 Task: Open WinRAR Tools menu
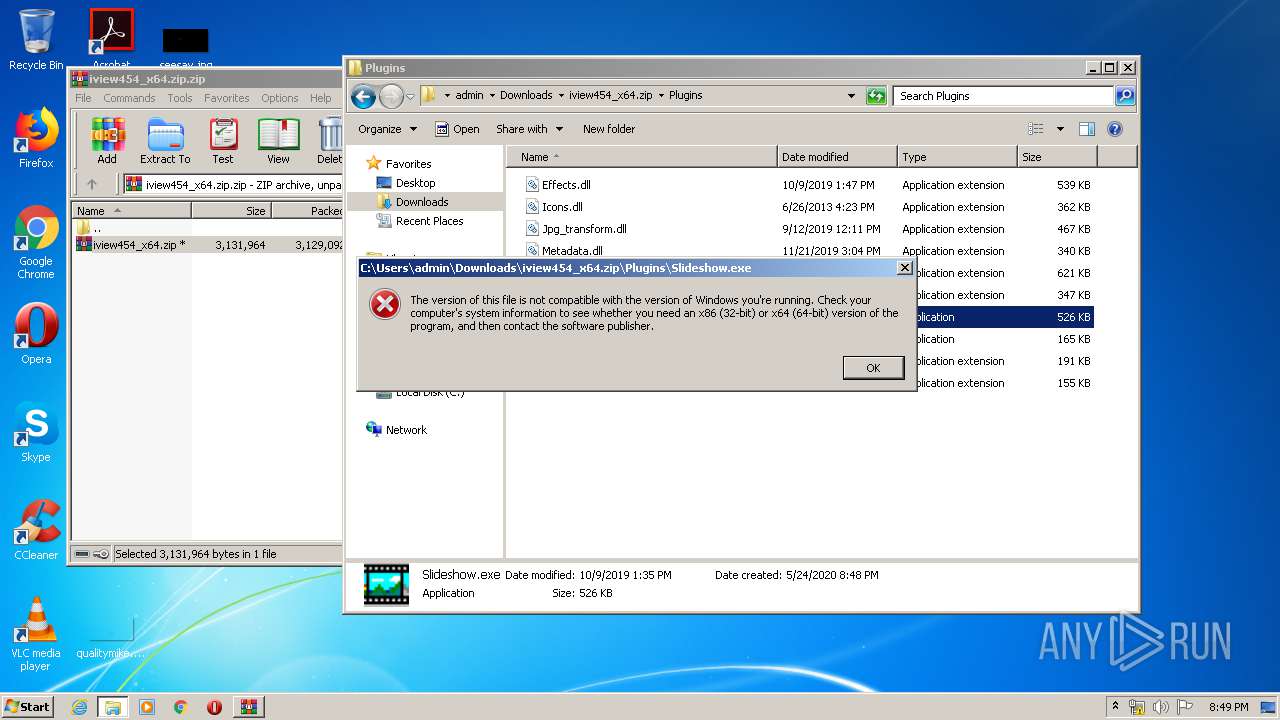(180, 98)
